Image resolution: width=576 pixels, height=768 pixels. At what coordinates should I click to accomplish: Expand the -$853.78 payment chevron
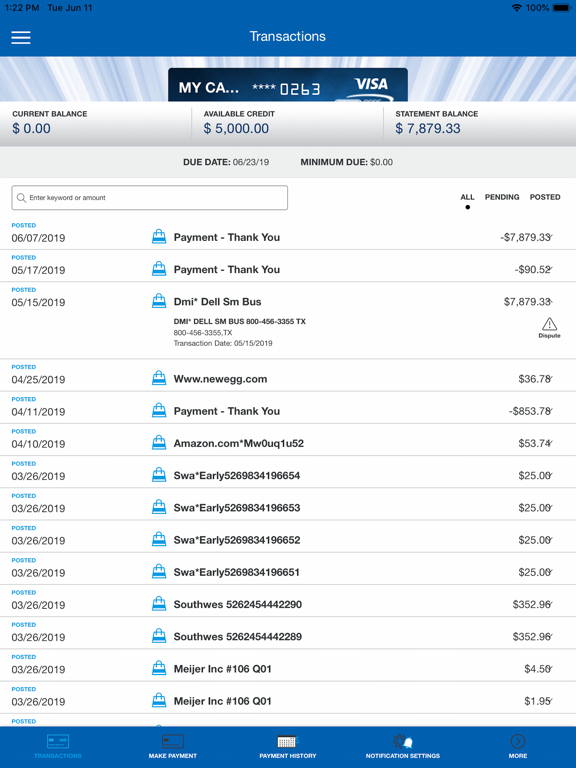point(551,410)
